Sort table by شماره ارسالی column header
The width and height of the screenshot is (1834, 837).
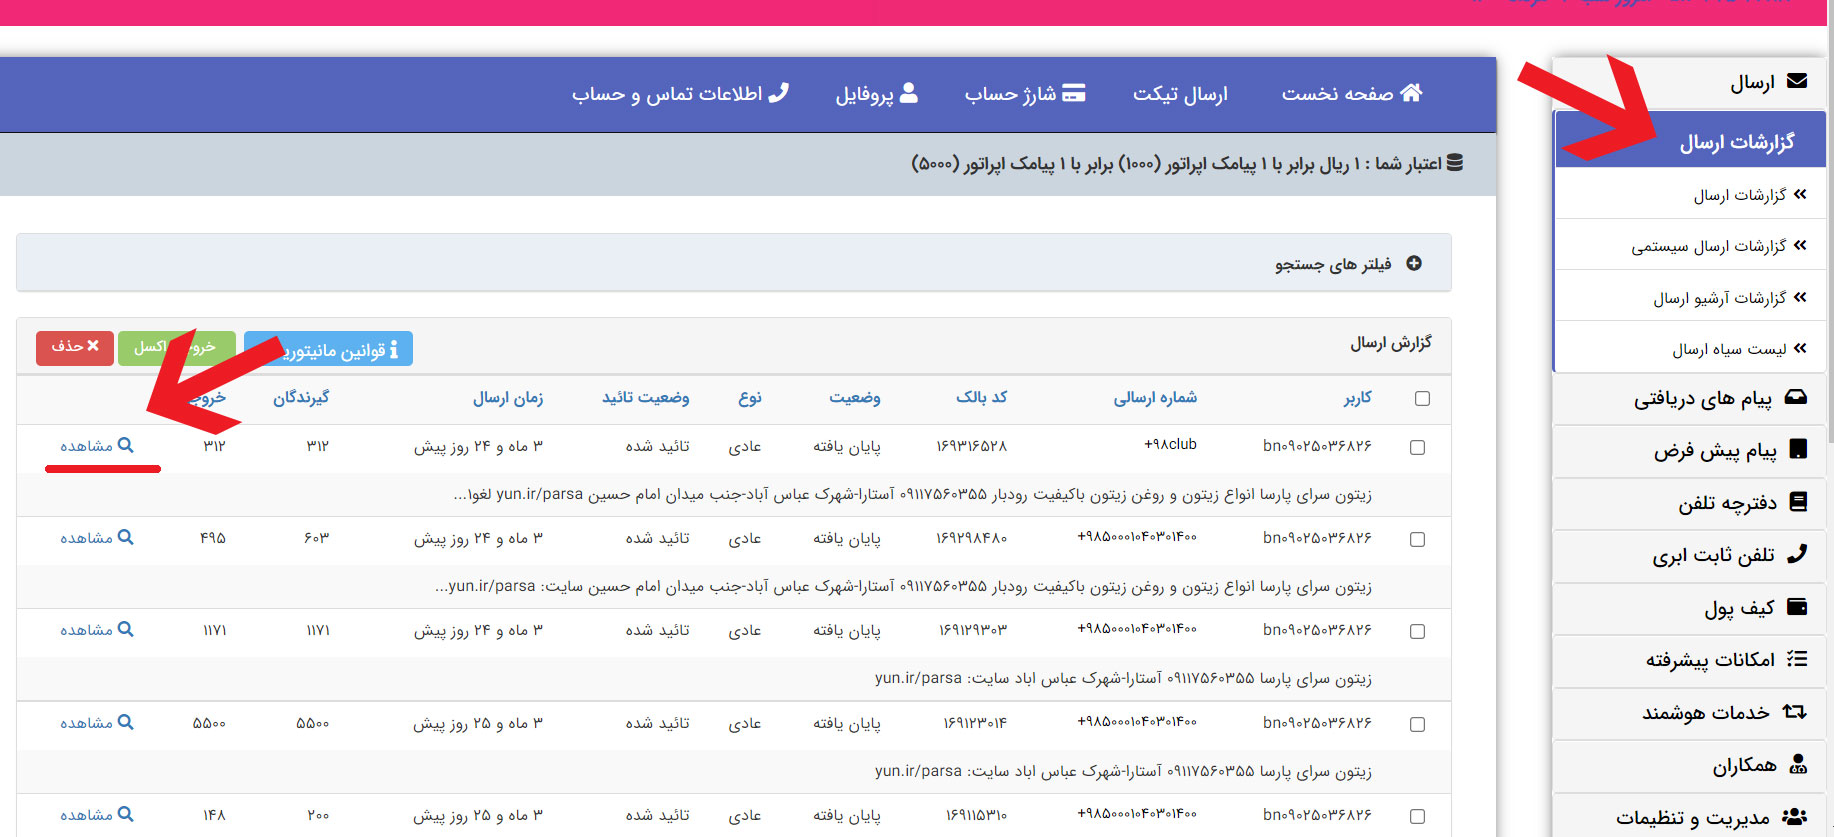coord(1155,398)
